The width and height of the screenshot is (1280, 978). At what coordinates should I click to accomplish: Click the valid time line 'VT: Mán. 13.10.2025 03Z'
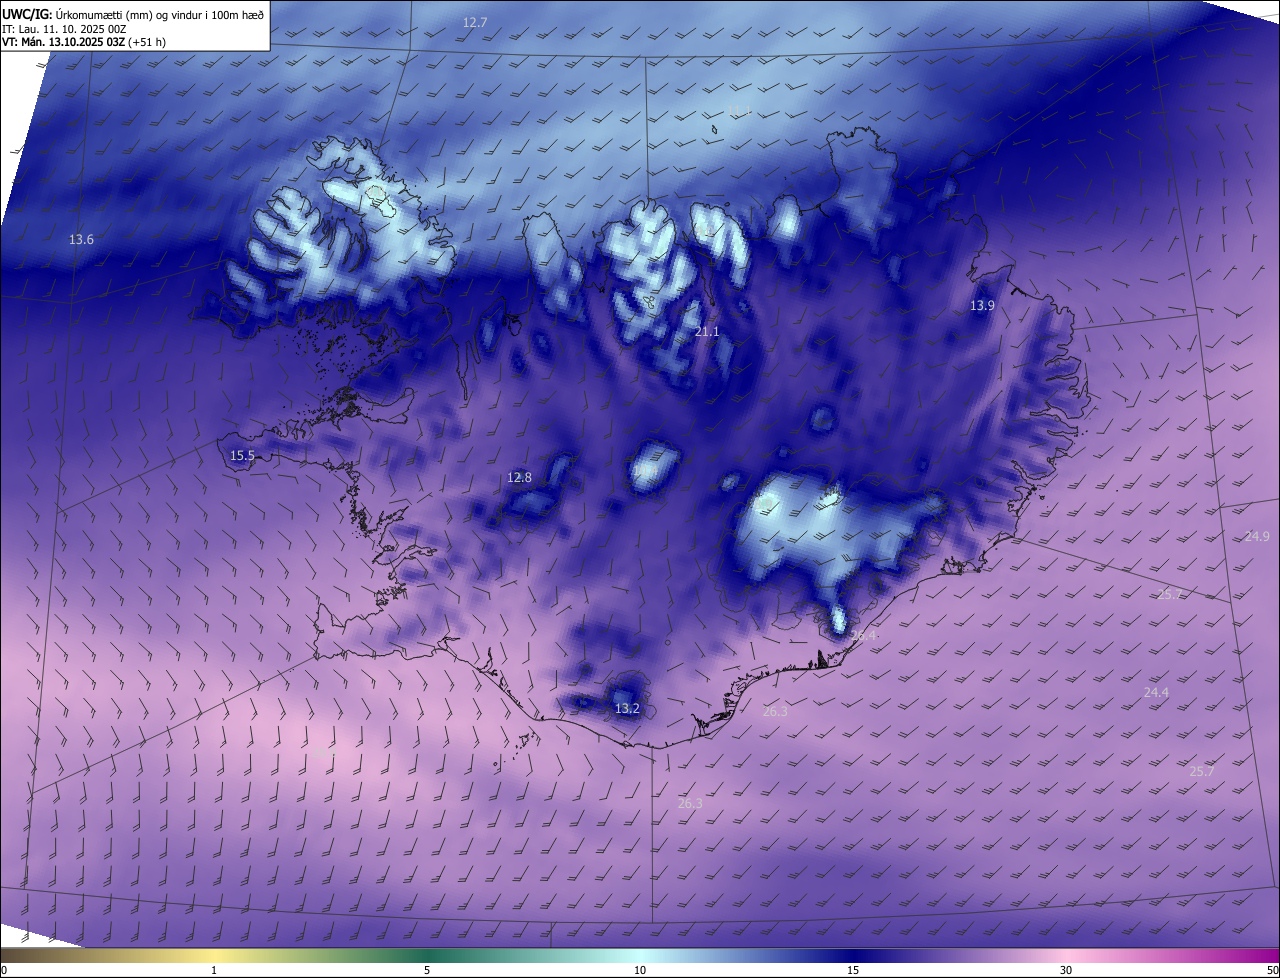[84, 42]
